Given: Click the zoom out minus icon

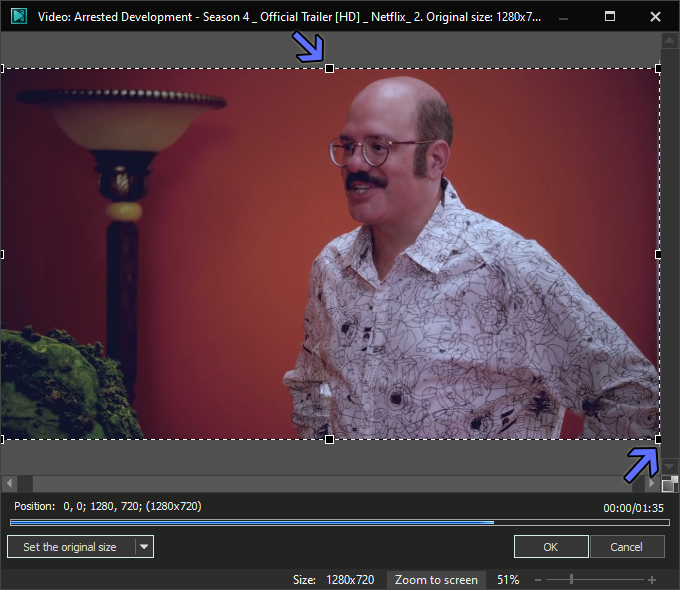Looking at the screenshot, I should coord(538,580).
